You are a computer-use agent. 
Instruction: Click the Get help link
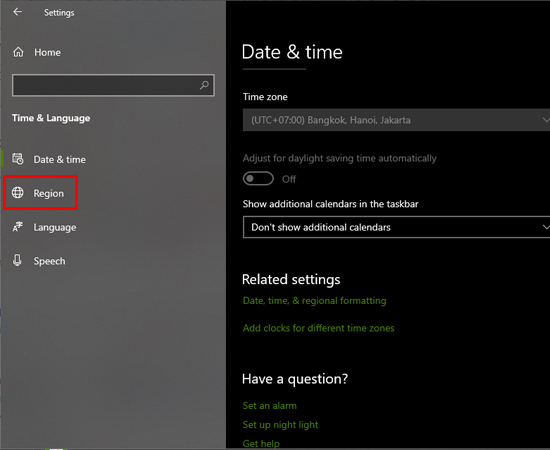[261, 444]
